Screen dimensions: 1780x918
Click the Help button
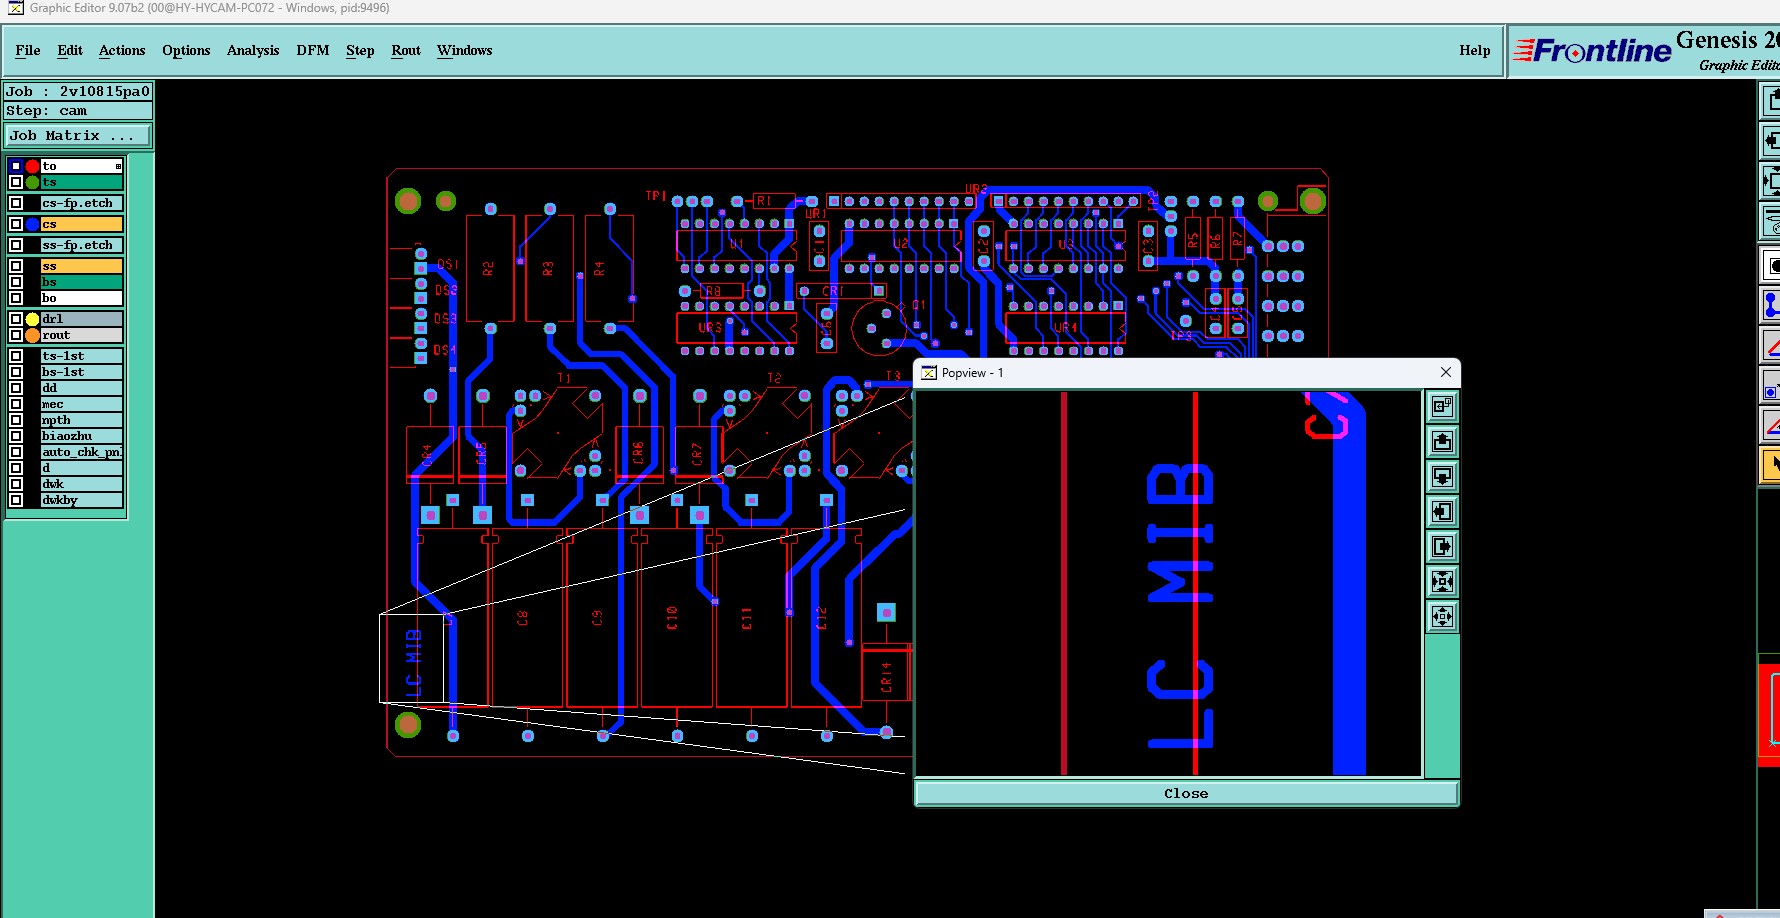point(1474,50)
